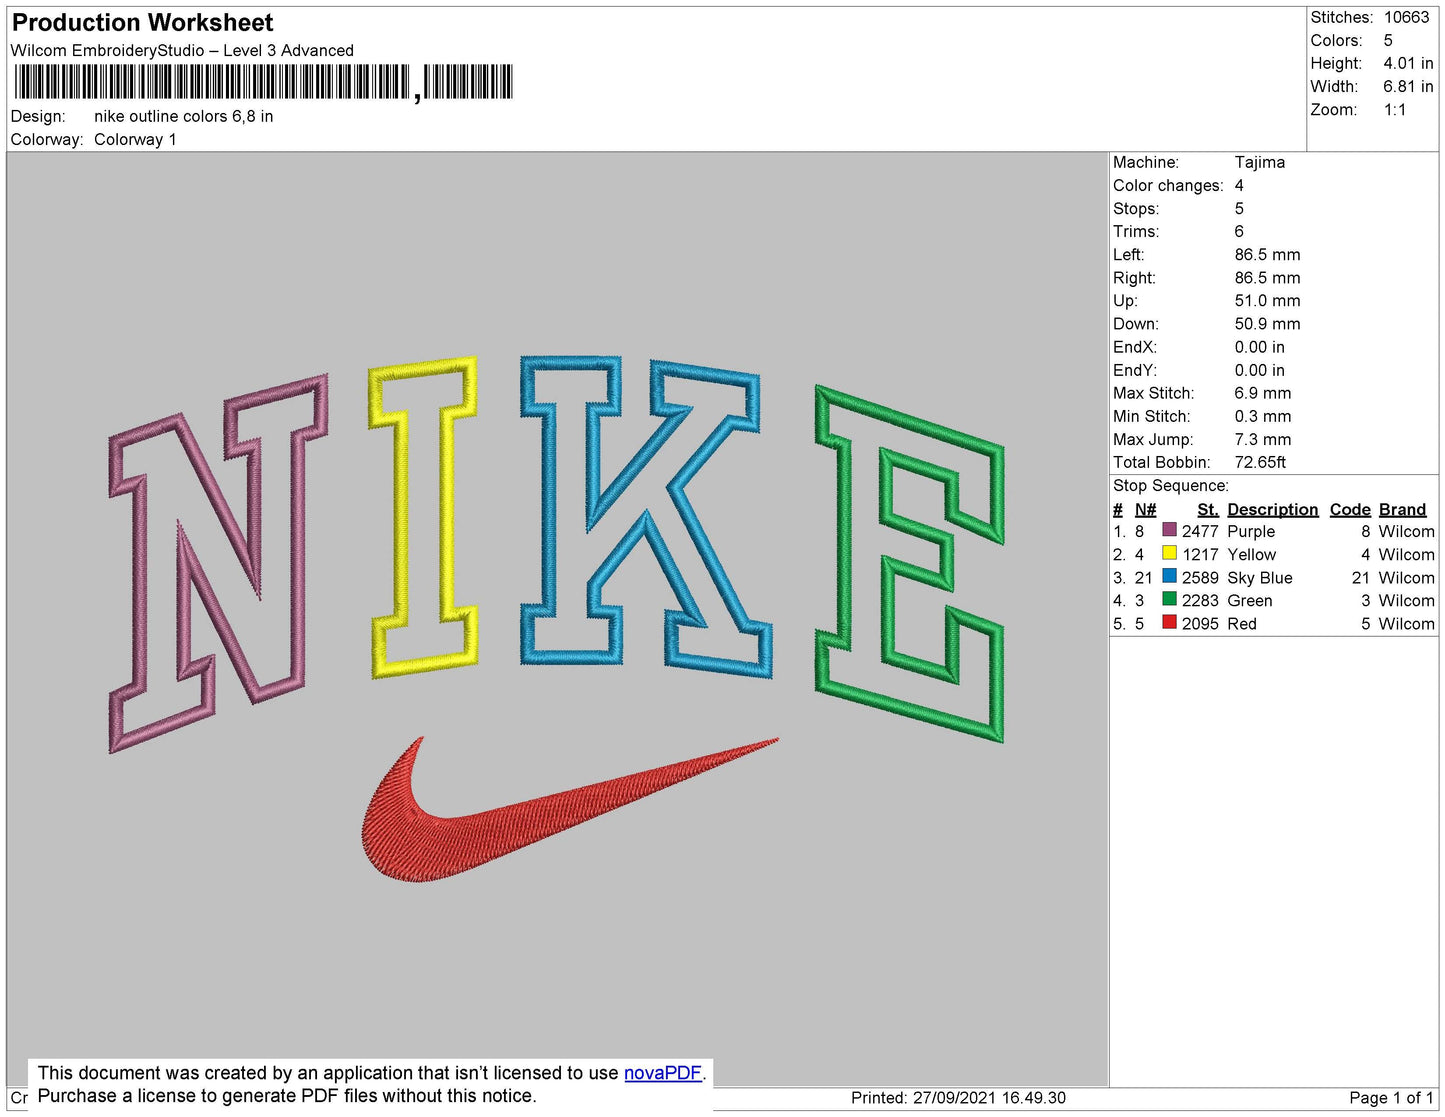The width and height of the screenshot is (1445, 1117).
Task: Click the 'Sky Blue' description text
Action: (1260, 578)
